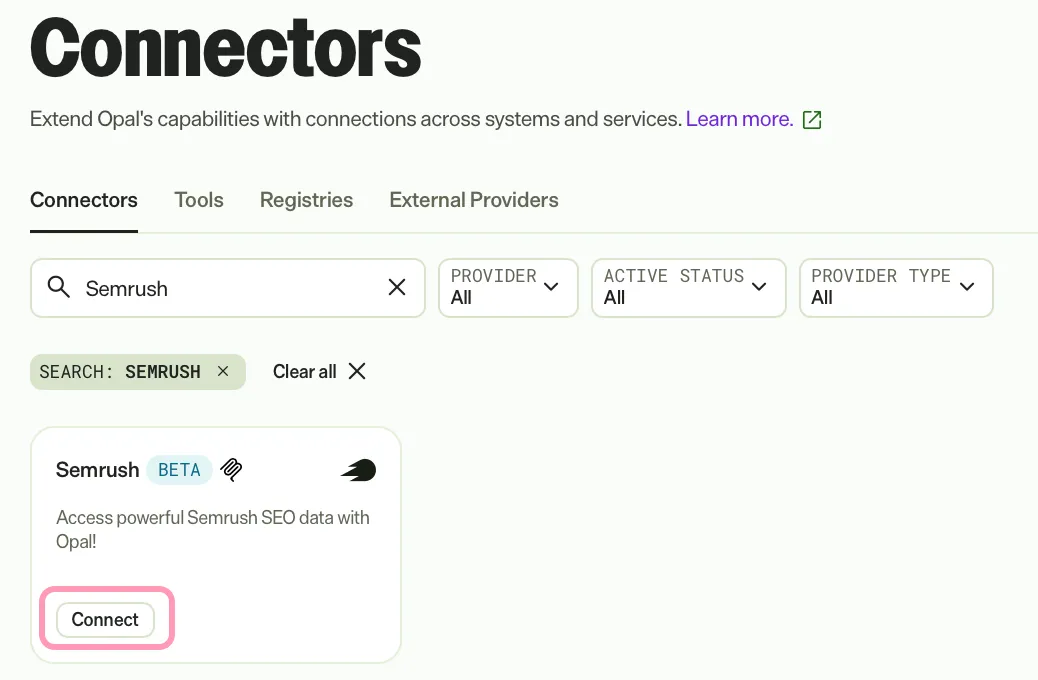1038x680 pixels.
Task: Open the Registries tab
Action: click(307, 200)
